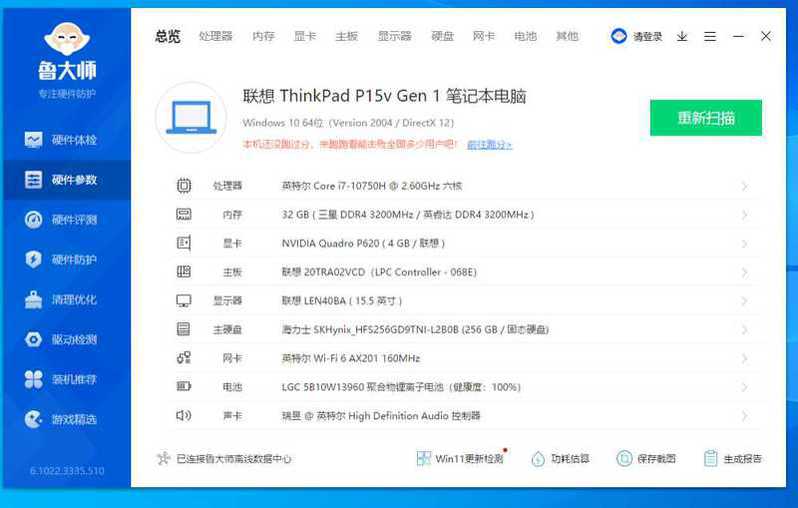Switch to the 处理器 tab

point(215,36)
